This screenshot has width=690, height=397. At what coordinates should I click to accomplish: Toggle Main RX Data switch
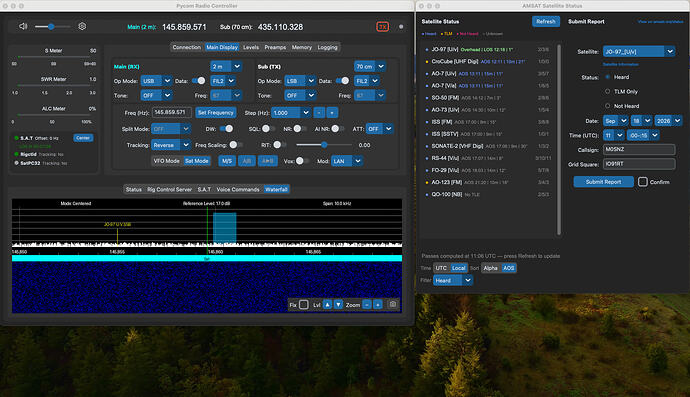pos(198,81)
